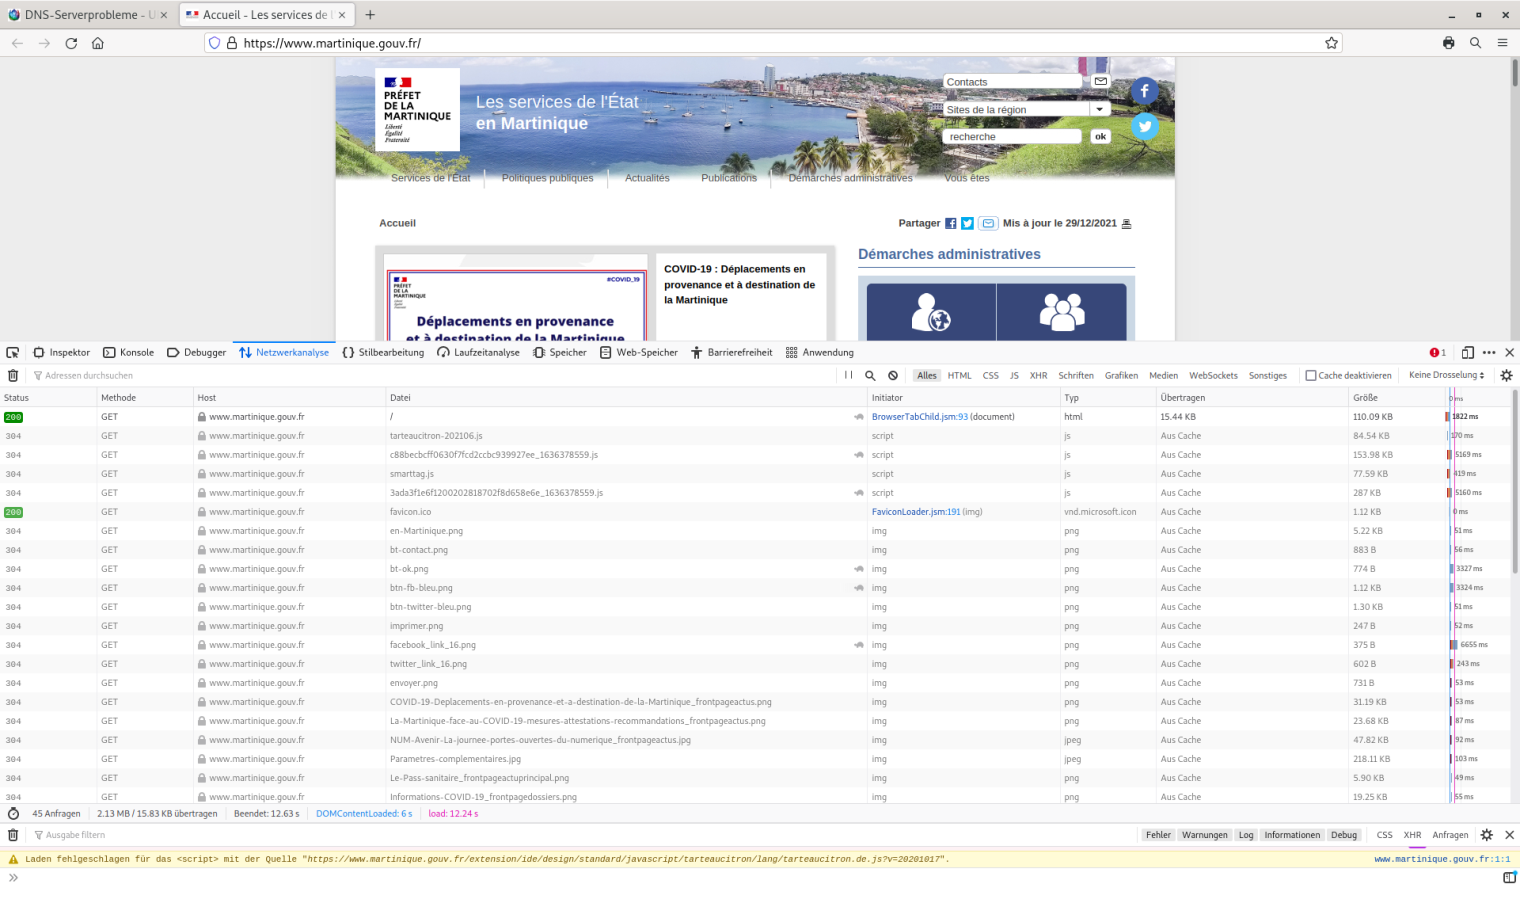Image resolution: width=1520 pixels, height=903 pixels.
Task: Open network settings gear icon
Action: click(1506, 376)
